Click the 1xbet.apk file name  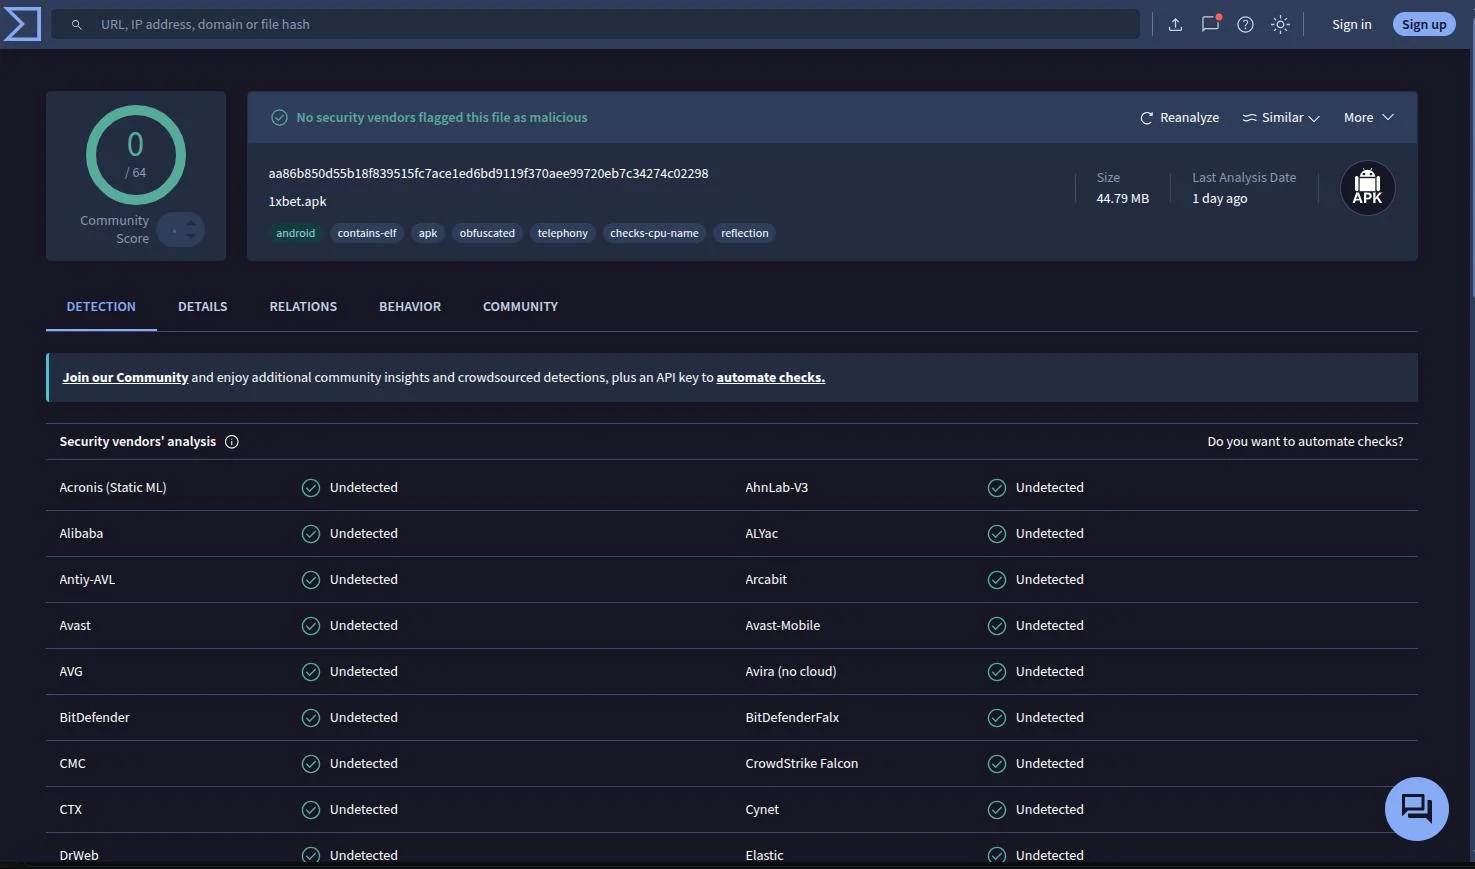pos(297,202)
